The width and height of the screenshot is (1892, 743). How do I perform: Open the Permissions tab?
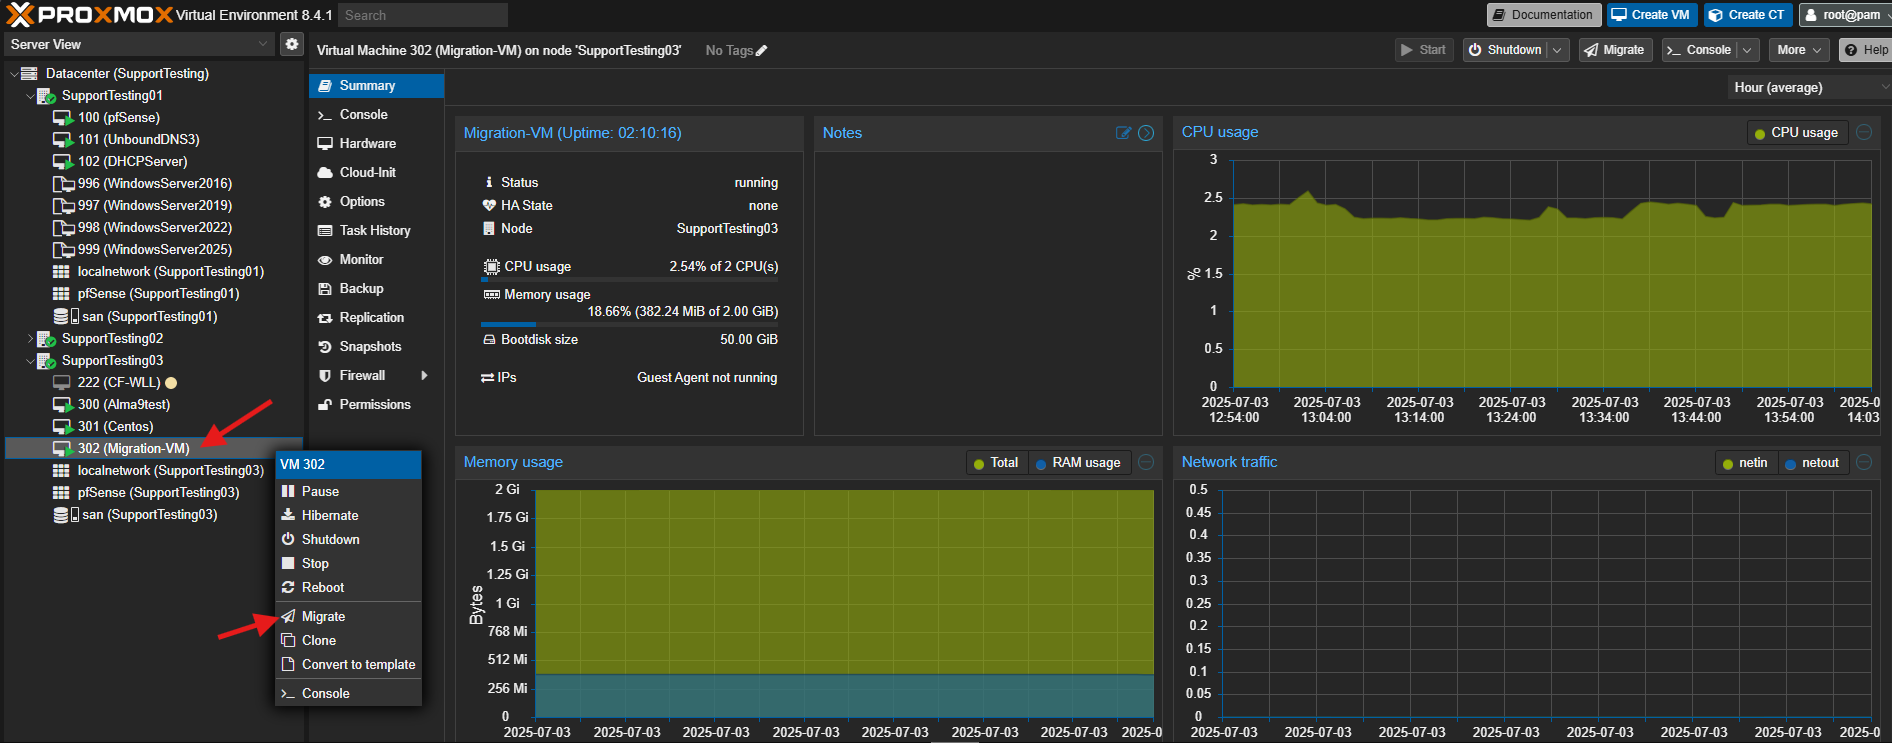click(376, 405)
